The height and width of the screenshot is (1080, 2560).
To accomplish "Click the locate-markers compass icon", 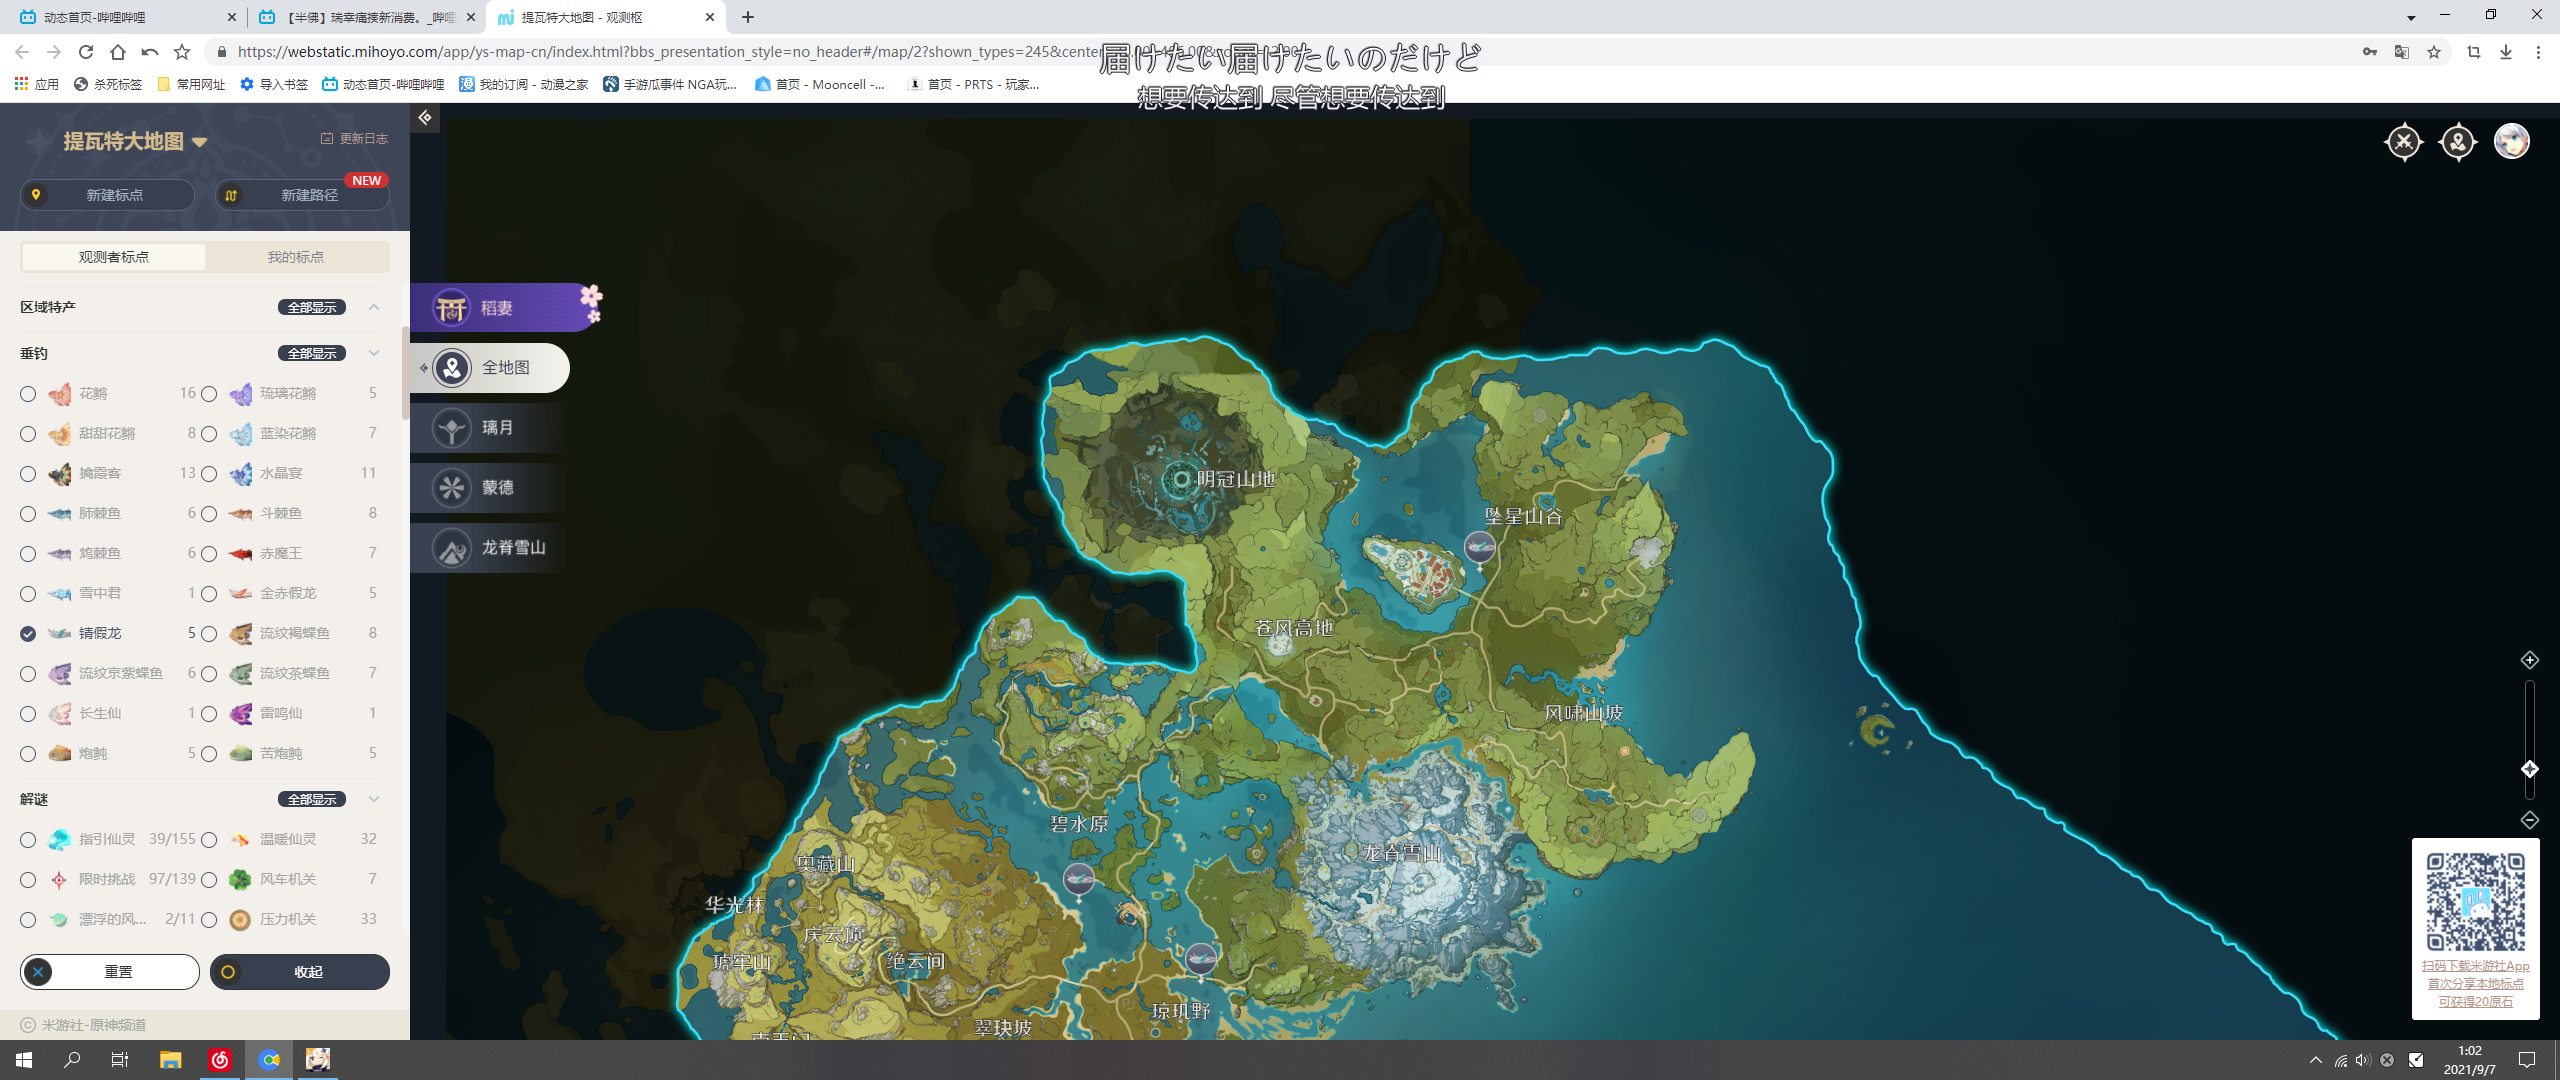I will pyautogui.click(x=2458, y=142).
